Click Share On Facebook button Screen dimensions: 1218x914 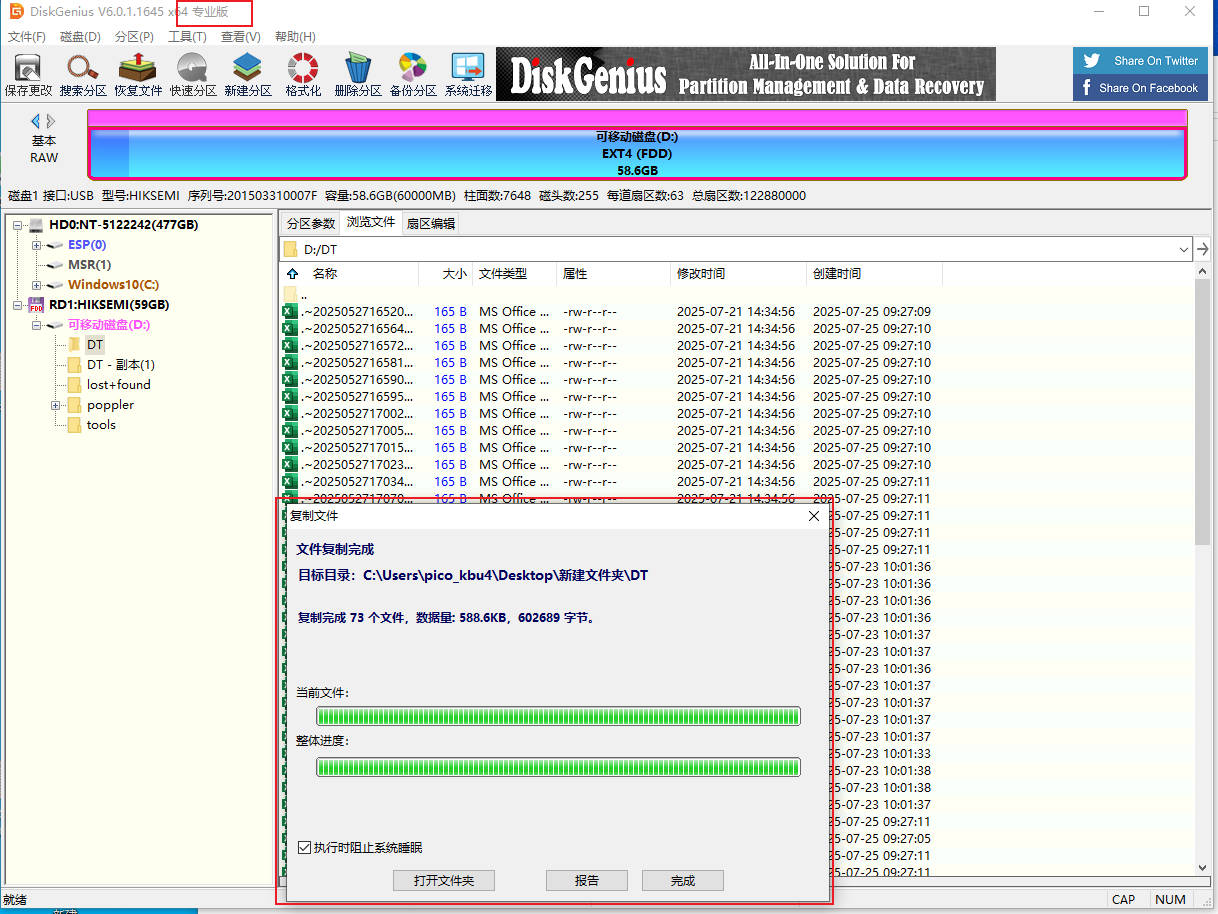tap(1141, 88)
